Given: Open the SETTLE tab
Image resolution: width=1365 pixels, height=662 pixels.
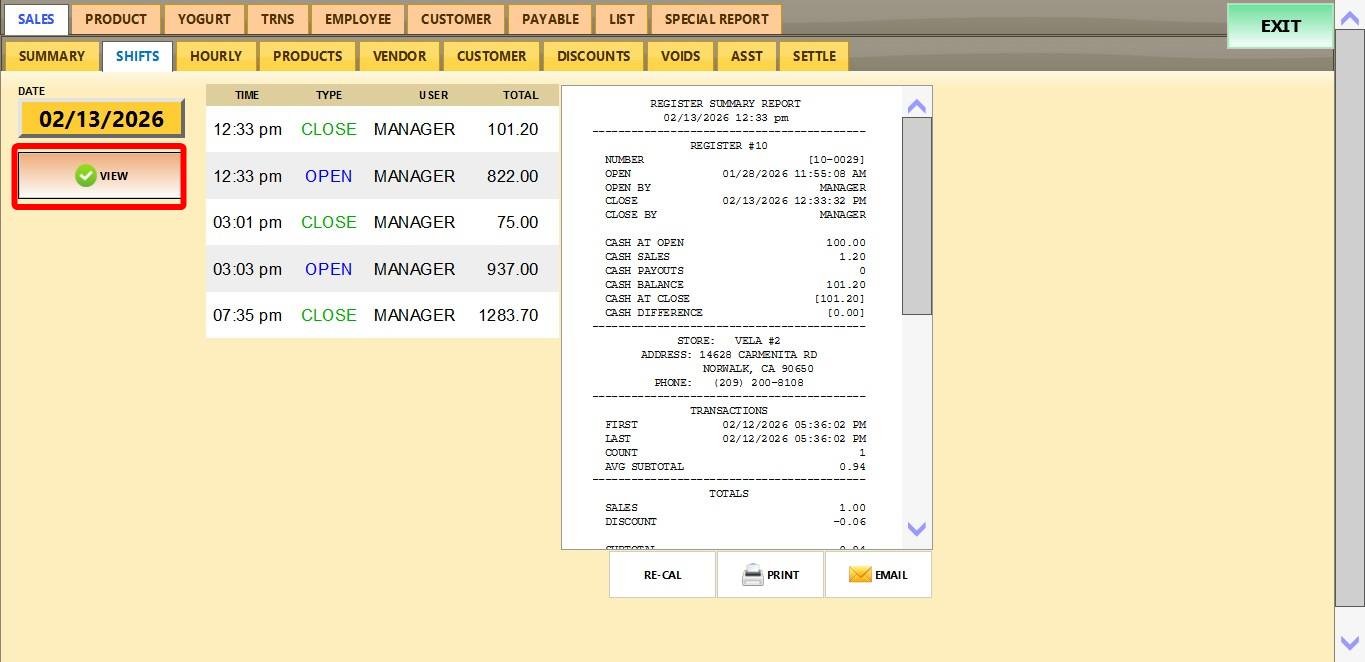Looking at the screenshot, I should click(814, 56).
